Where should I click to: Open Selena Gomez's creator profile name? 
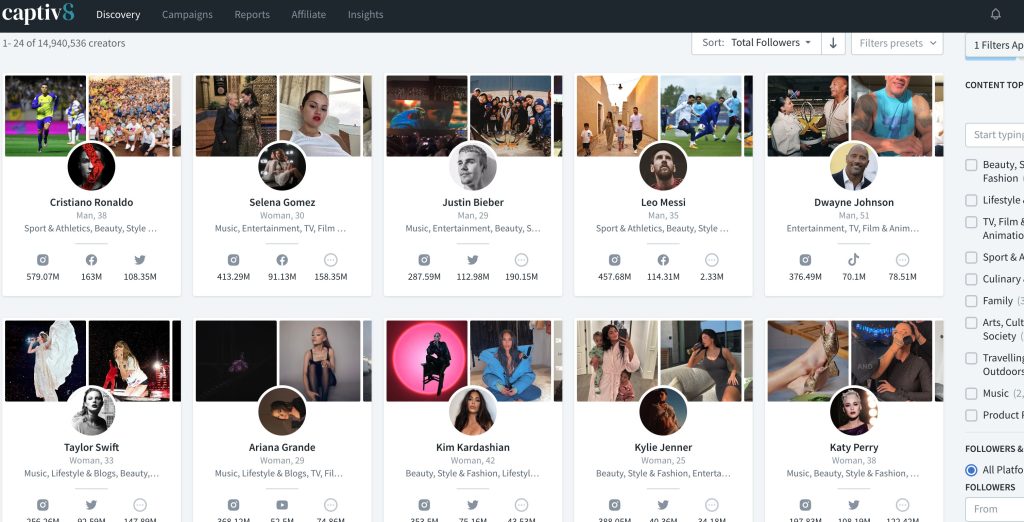282,203
